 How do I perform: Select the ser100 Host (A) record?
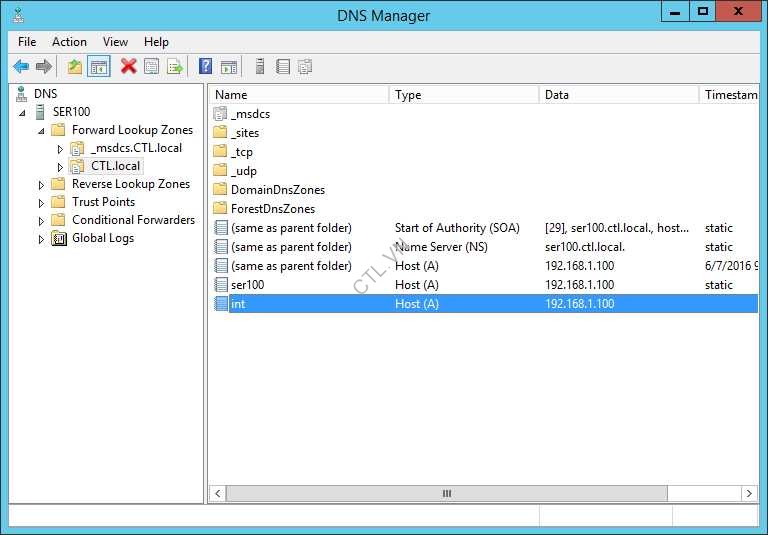484,285
